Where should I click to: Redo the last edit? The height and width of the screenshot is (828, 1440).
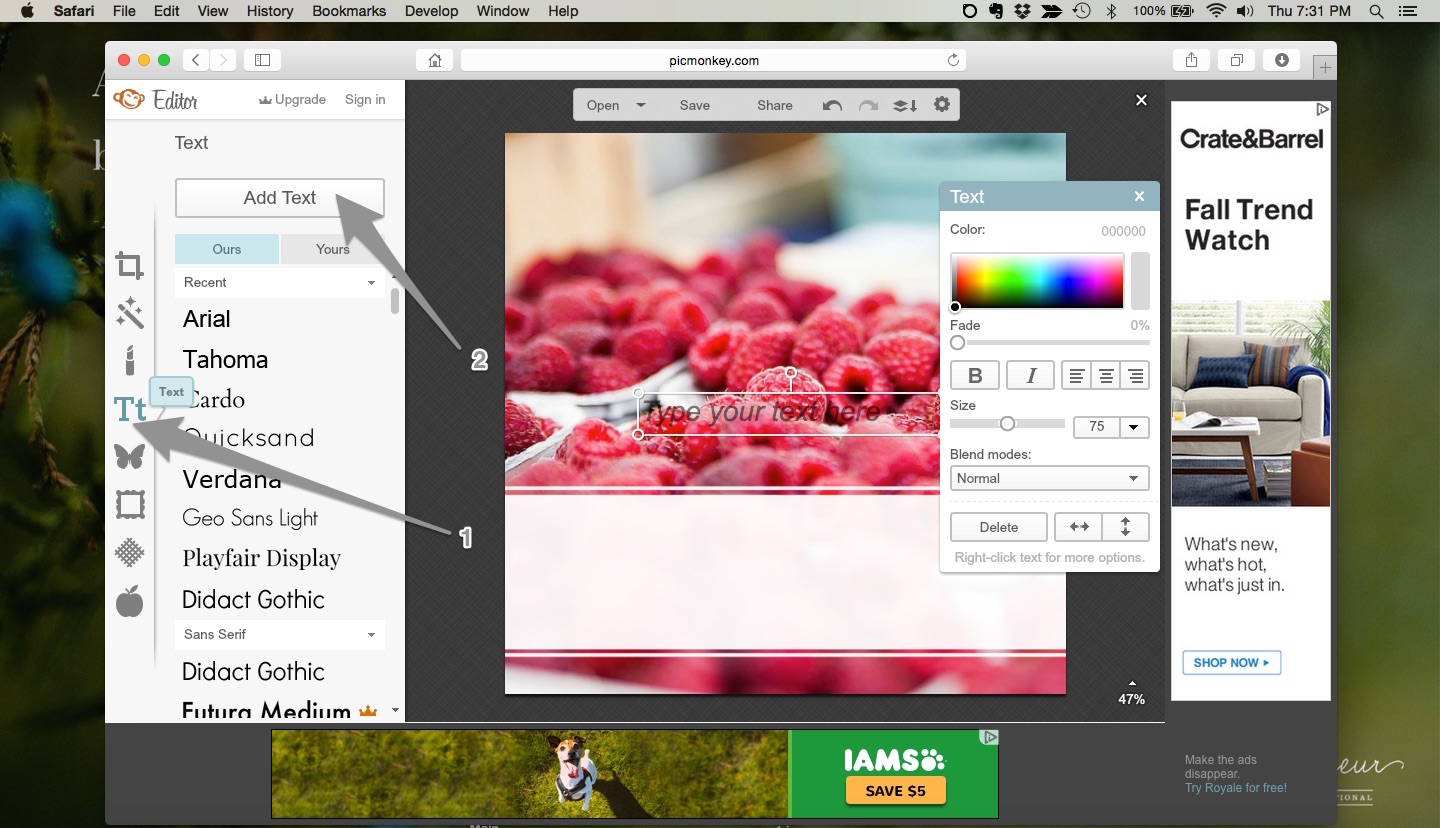[x=868, y=105]
